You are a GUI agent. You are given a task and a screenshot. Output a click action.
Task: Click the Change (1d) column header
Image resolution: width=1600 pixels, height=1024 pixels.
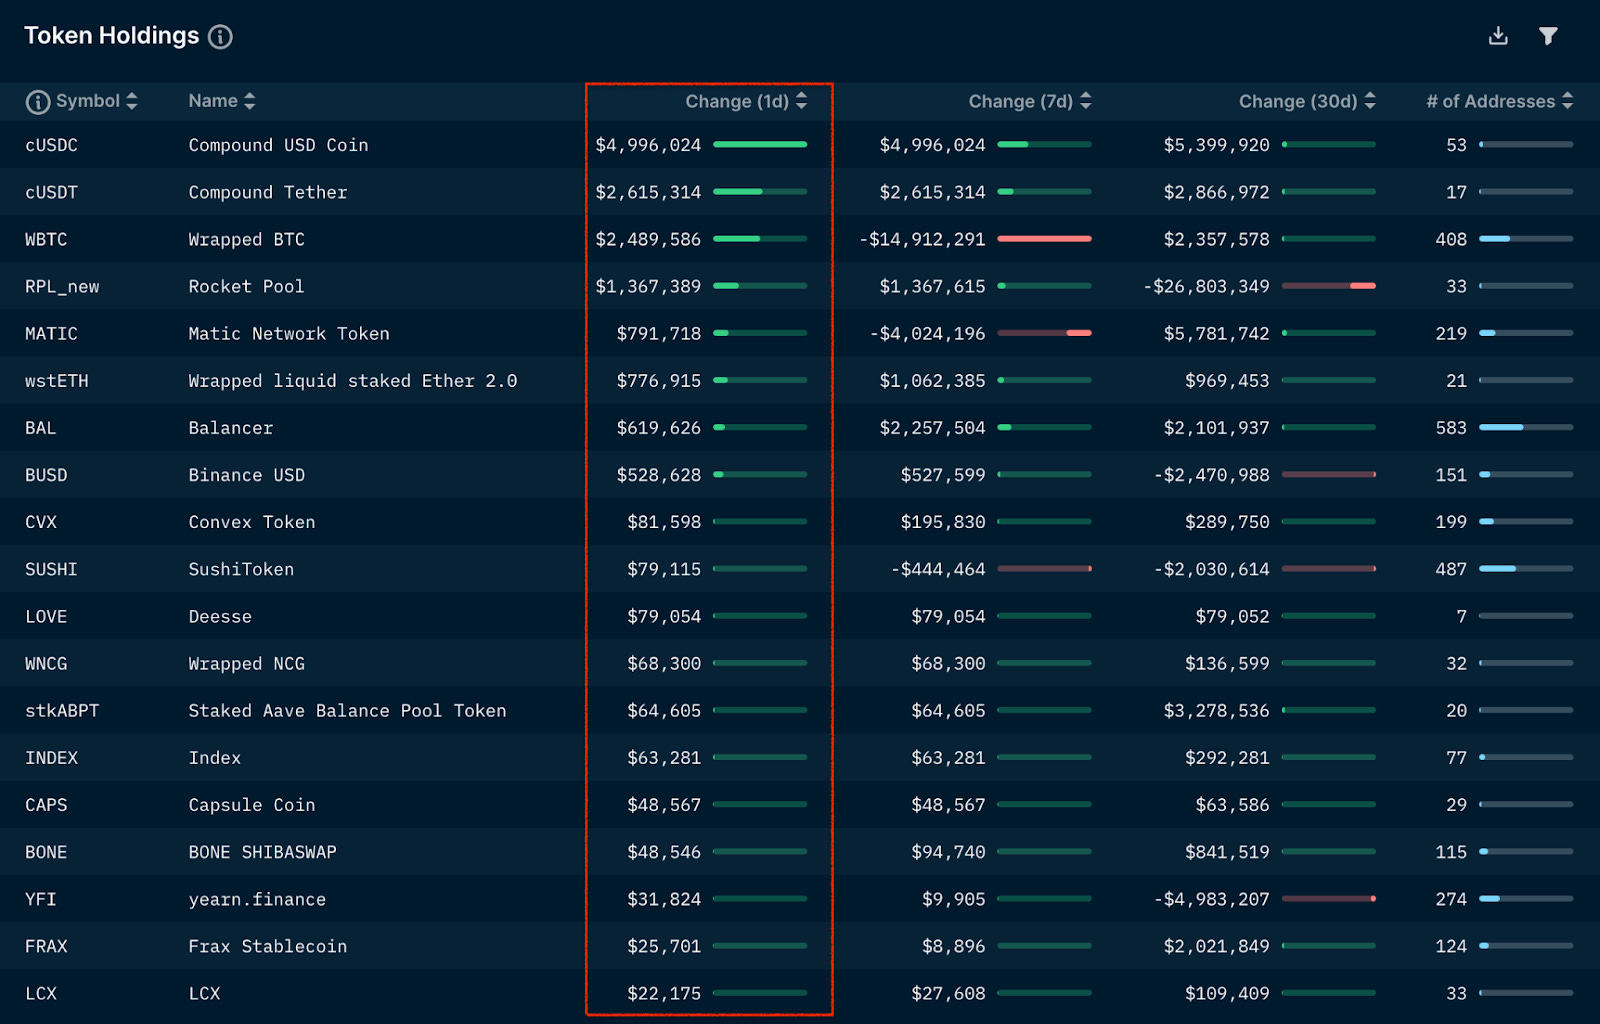[x=737, y=101]
